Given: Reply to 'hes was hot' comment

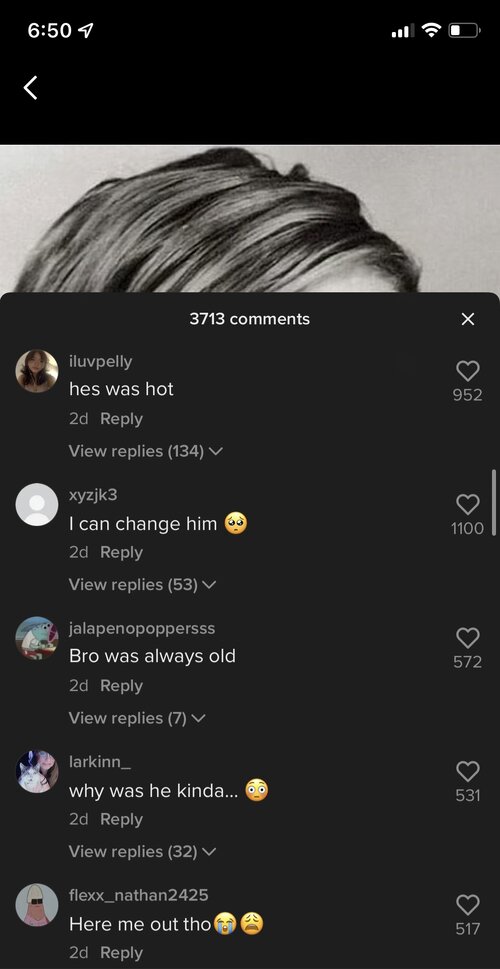Looking at the screenshot, I should [121, 418].
